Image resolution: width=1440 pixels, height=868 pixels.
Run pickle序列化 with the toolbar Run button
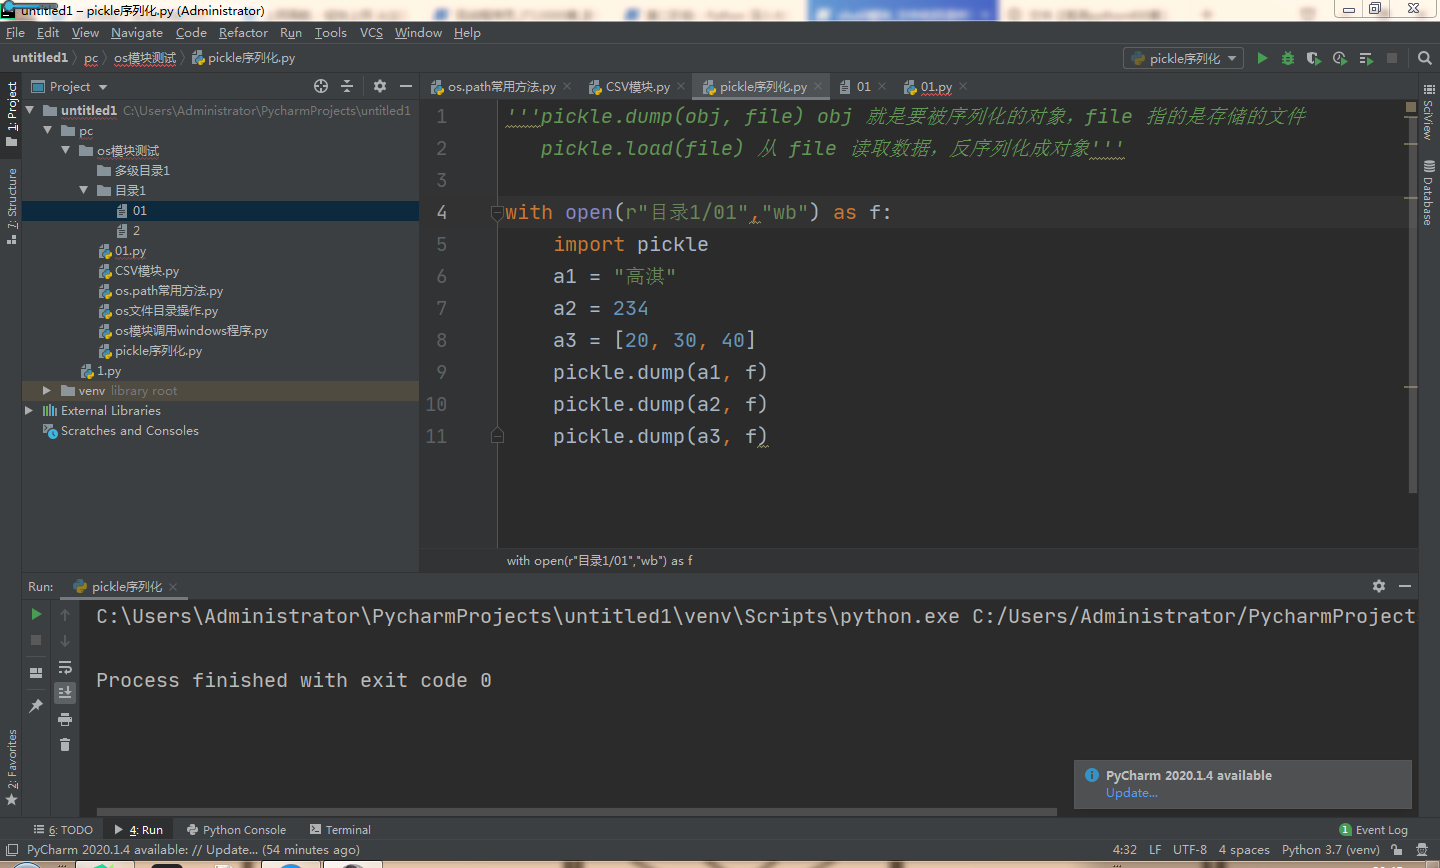(1262, 58)
